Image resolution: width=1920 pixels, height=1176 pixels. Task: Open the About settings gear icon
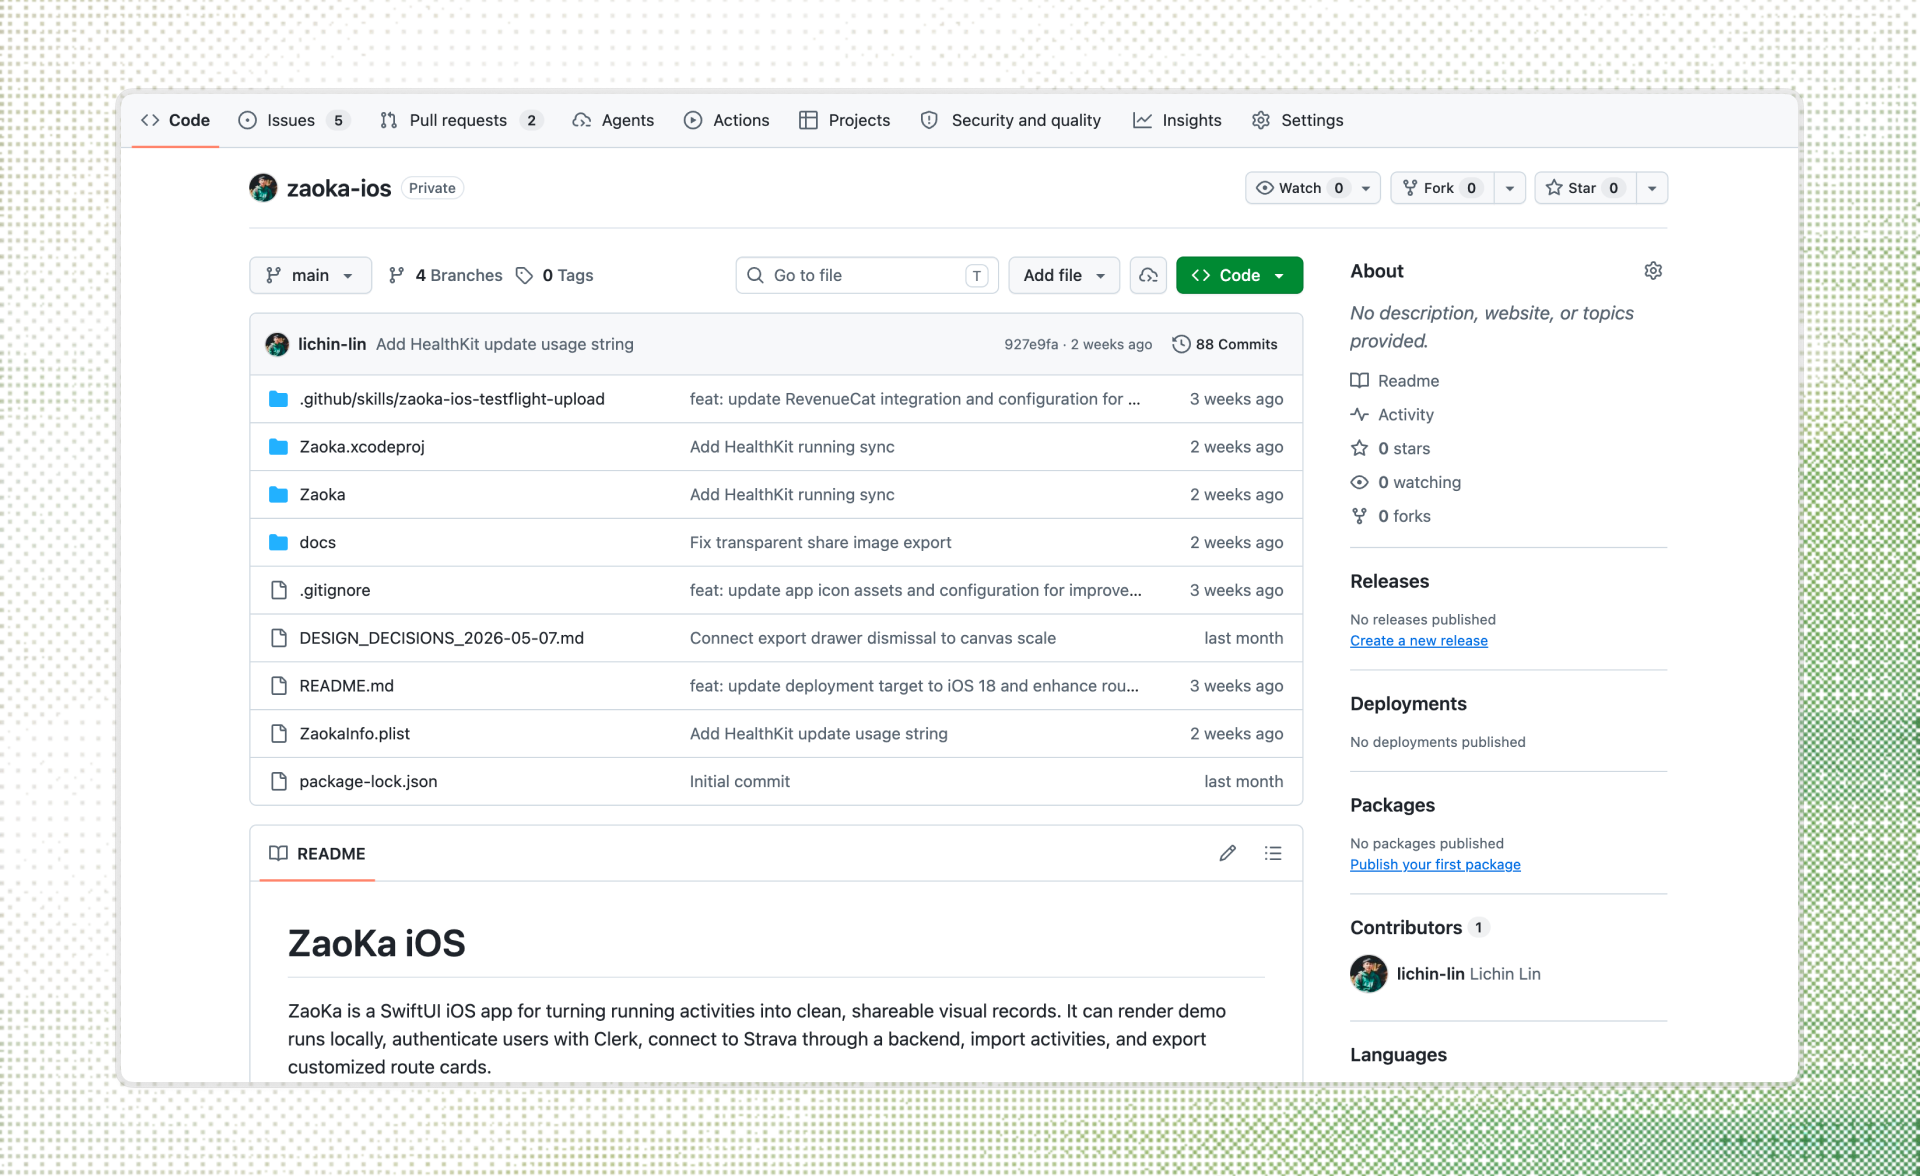coord(1653,271)
